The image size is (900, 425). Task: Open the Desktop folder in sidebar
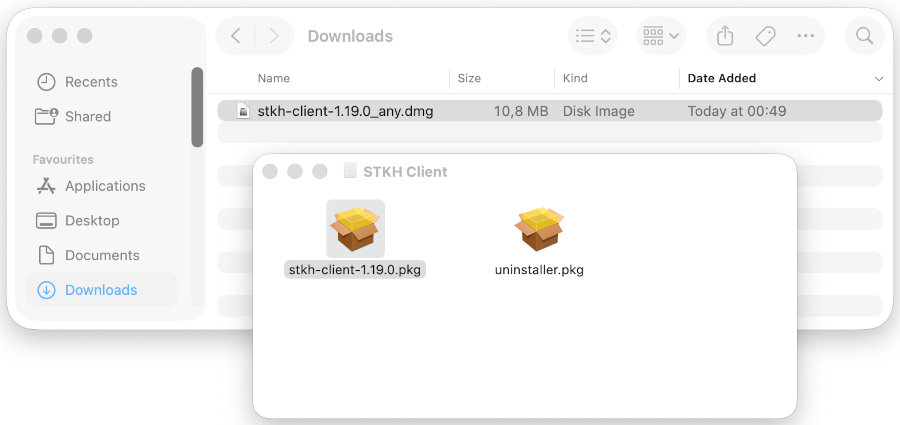click(x=92, y=220)
